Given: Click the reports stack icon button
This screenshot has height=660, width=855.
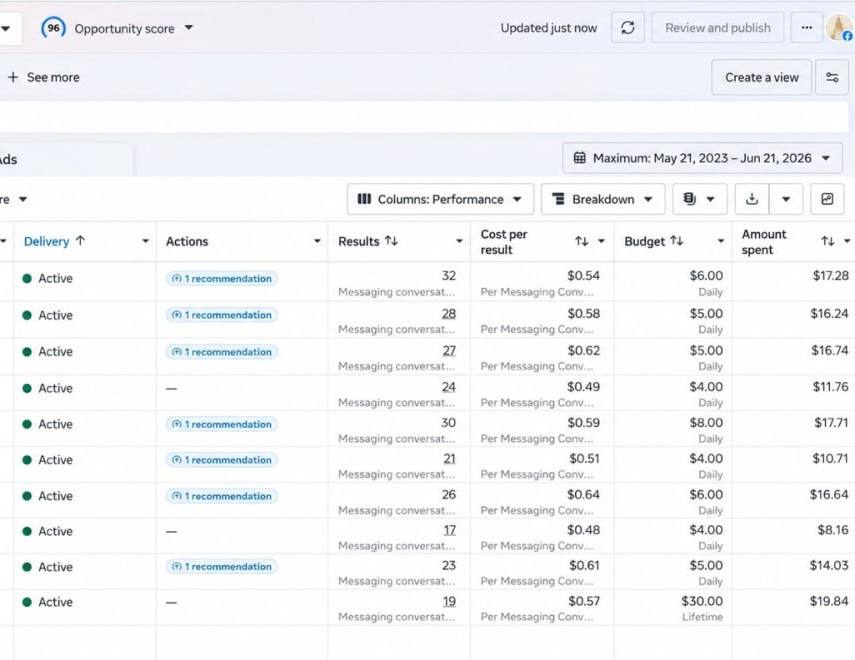Looking at the screenshot, I should (x=700, y=199).
